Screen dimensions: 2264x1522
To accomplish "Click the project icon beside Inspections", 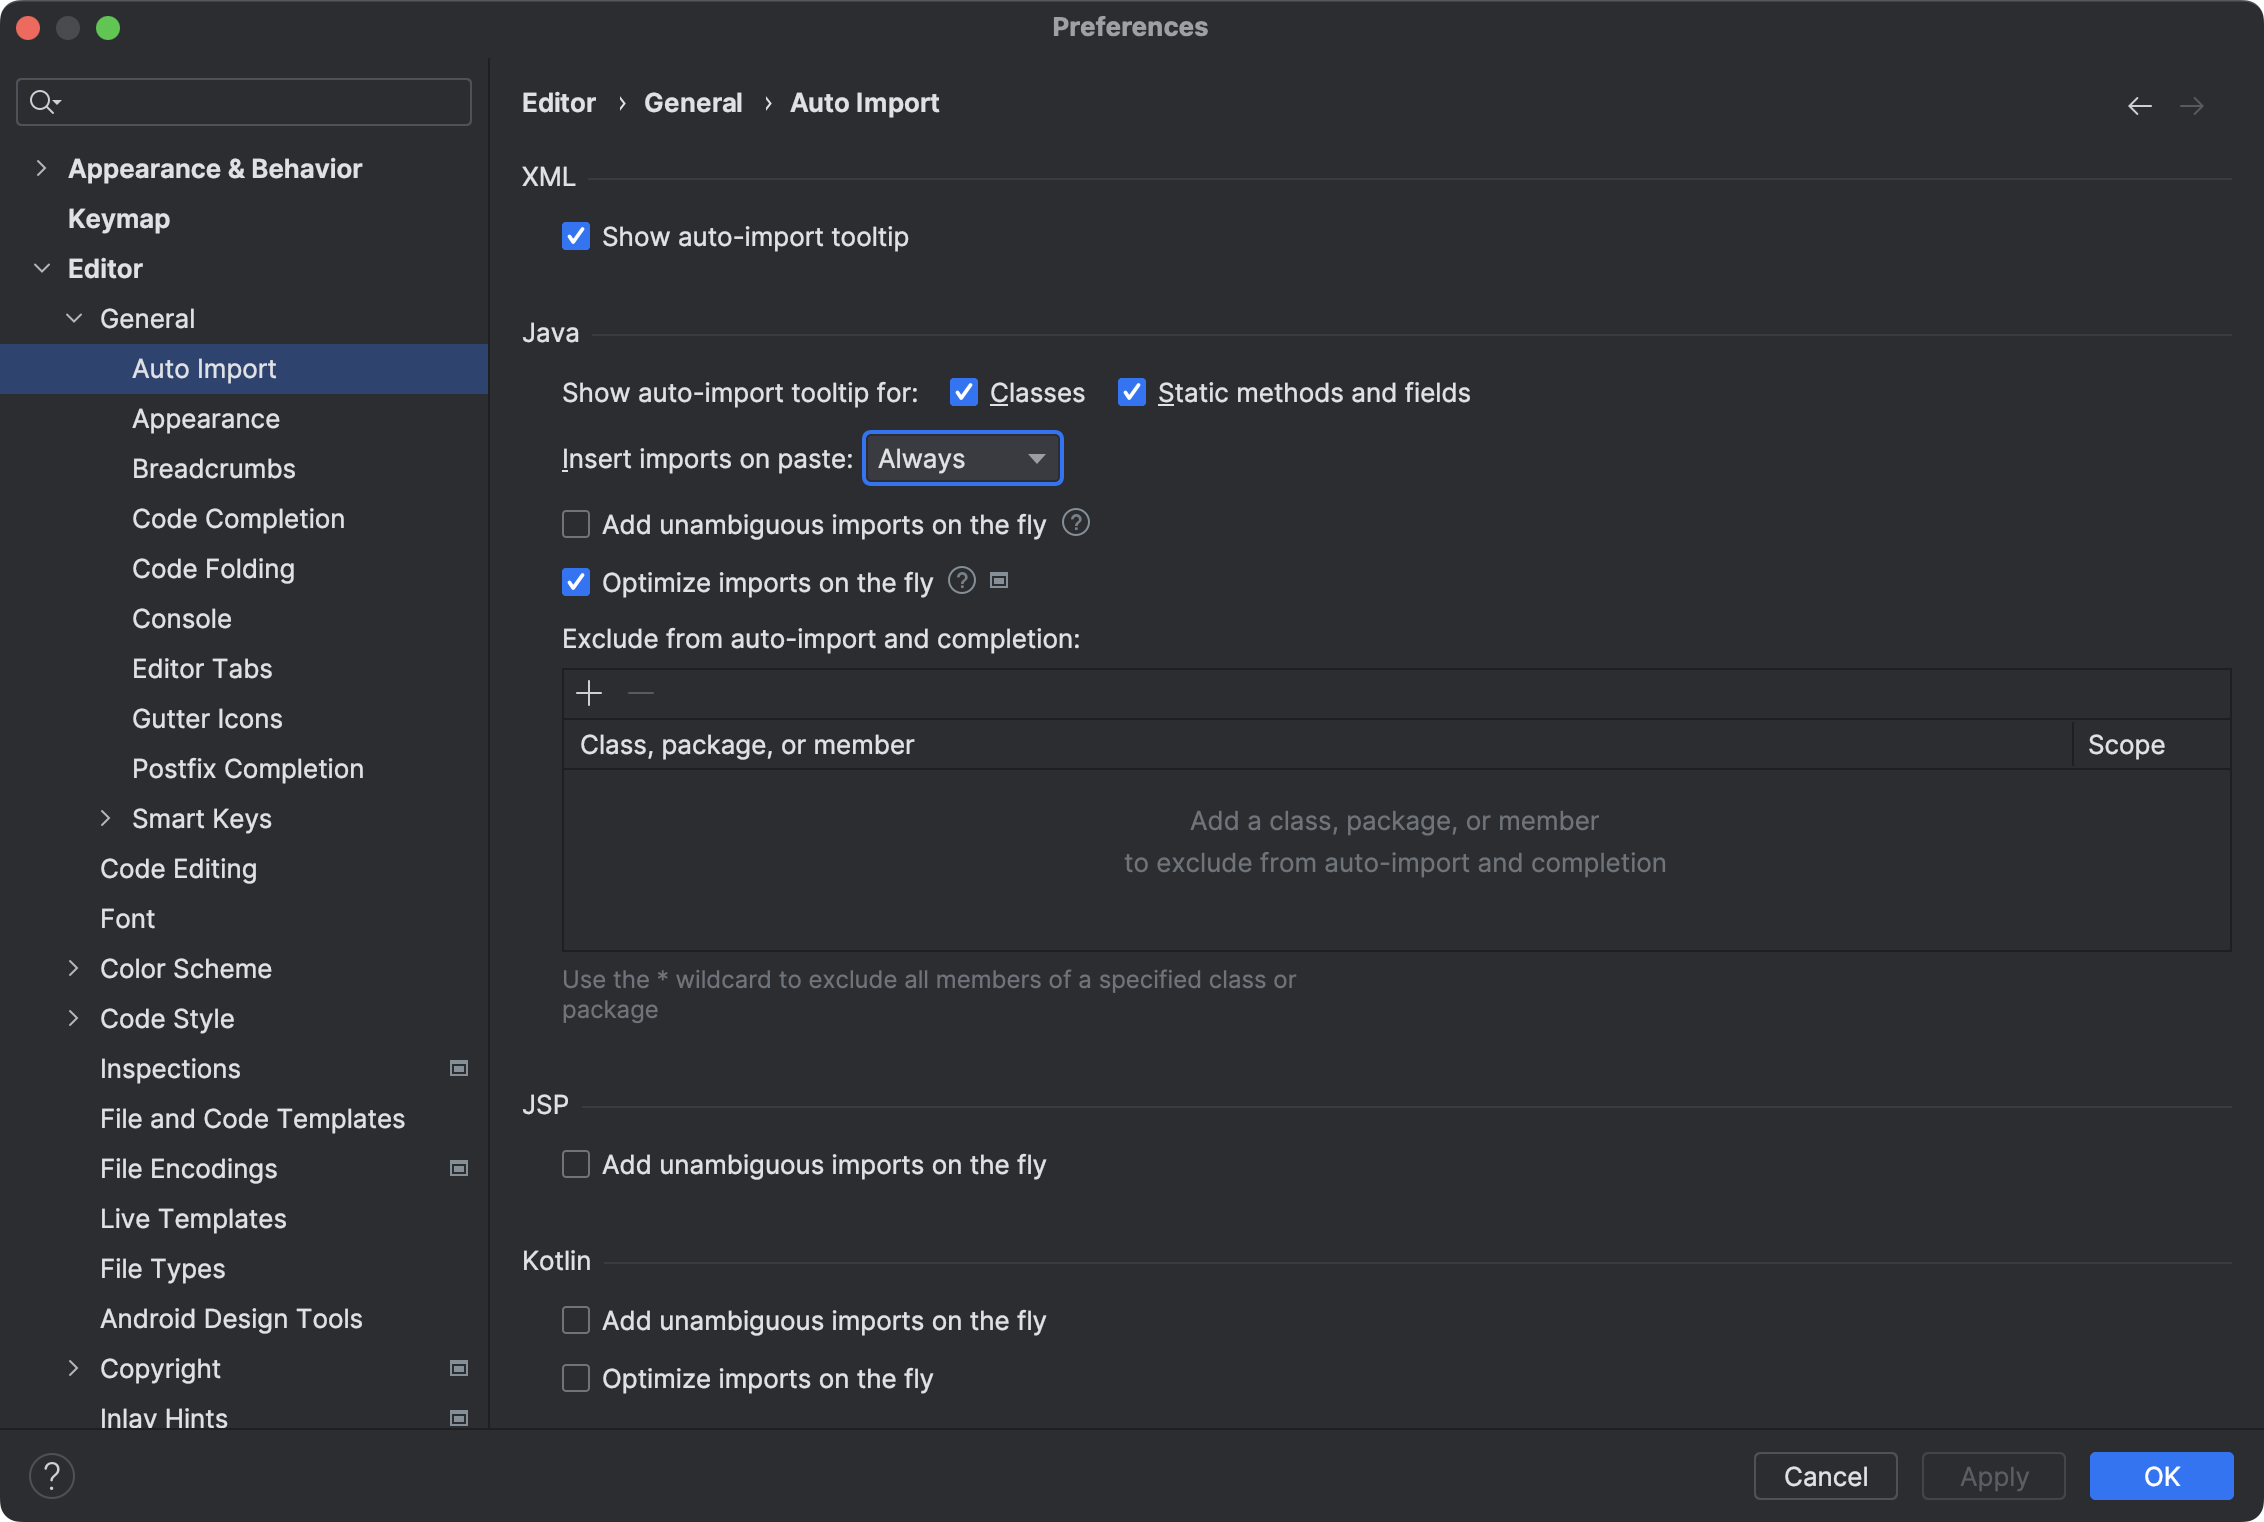I will (x=459, y=1069).
